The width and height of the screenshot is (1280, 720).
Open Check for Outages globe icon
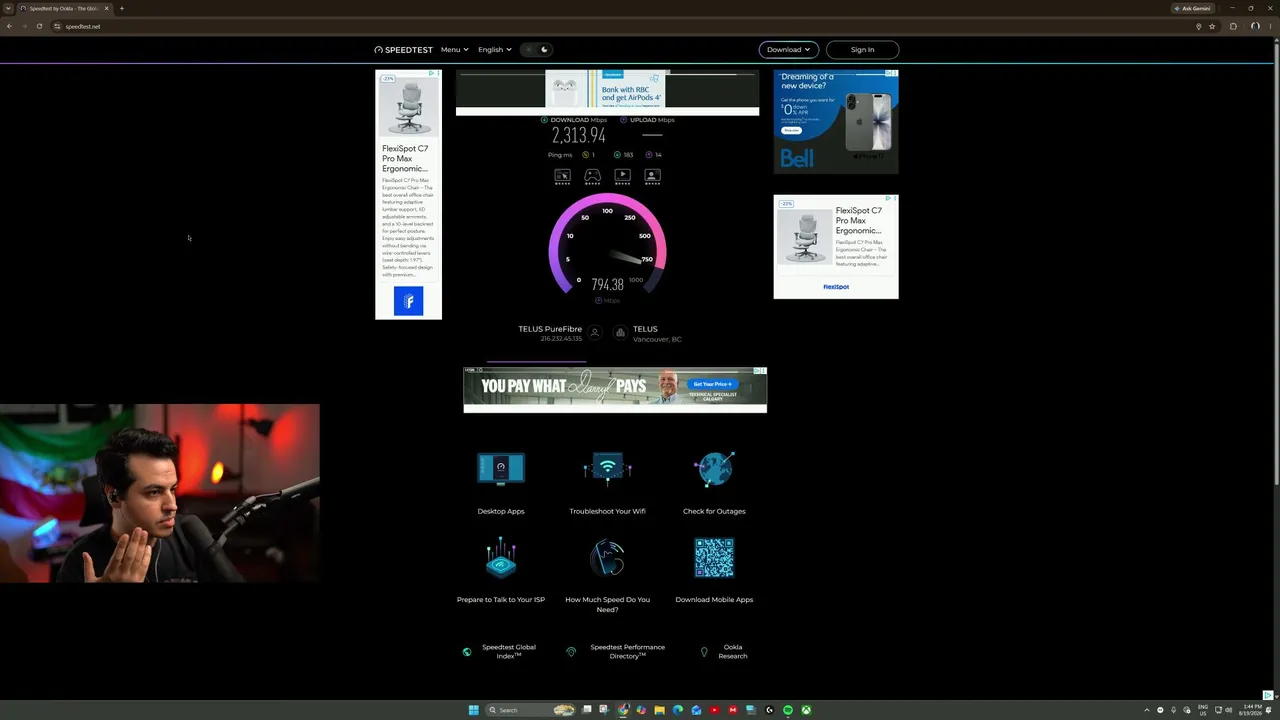pos(714,468)
